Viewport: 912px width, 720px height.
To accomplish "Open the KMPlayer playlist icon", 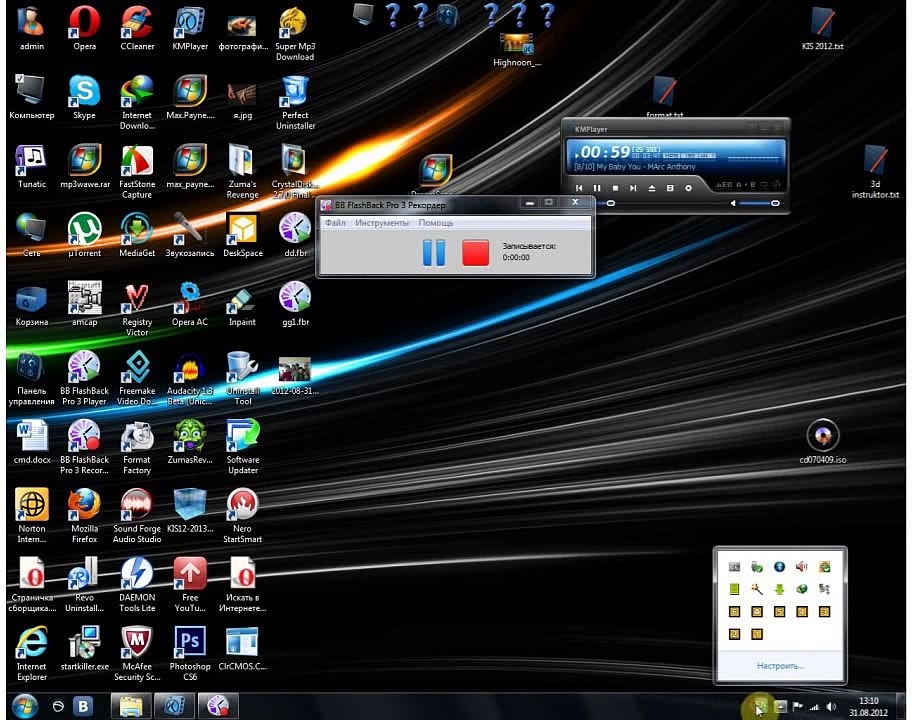I will 670,188.
